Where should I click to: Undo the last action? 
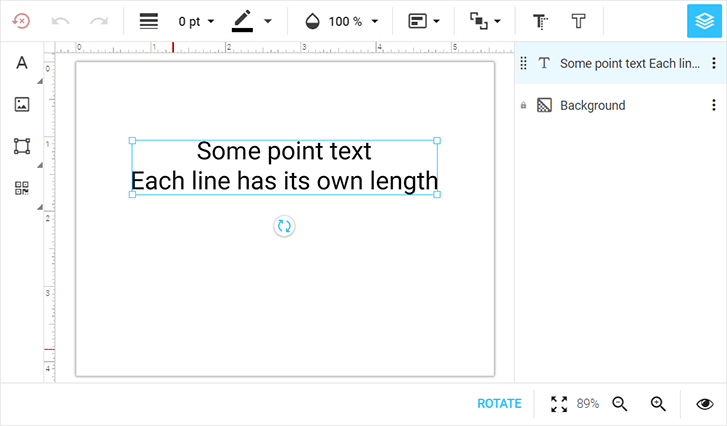(60, 21)
